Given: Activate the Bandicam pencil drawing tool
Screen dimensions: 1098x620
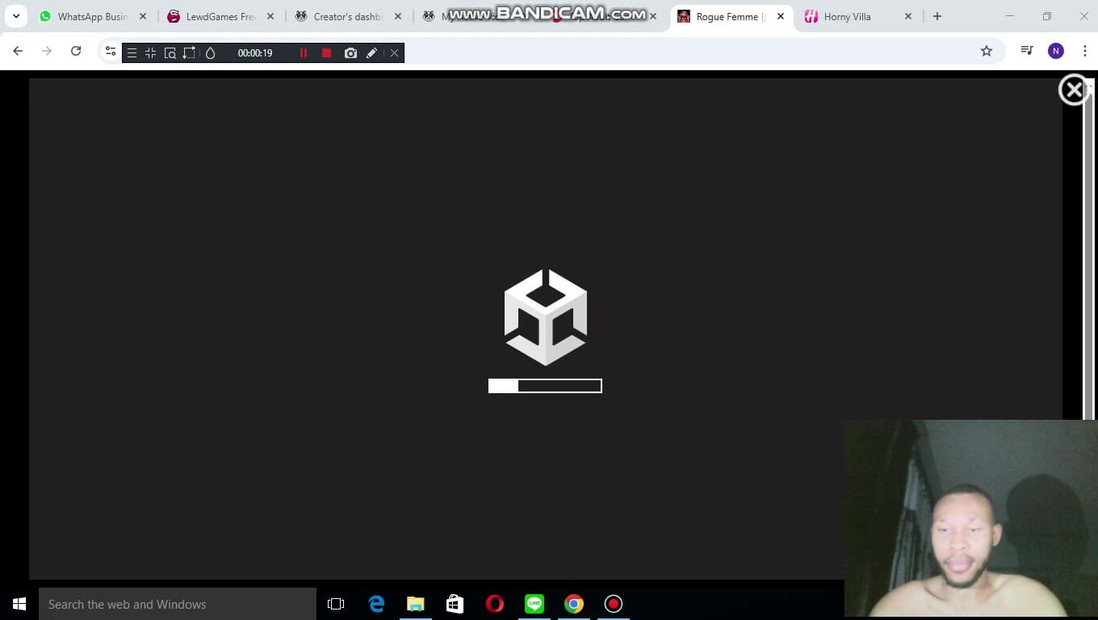Looking at the screenshot, I should pyautogui.click(x=372, y=53).
